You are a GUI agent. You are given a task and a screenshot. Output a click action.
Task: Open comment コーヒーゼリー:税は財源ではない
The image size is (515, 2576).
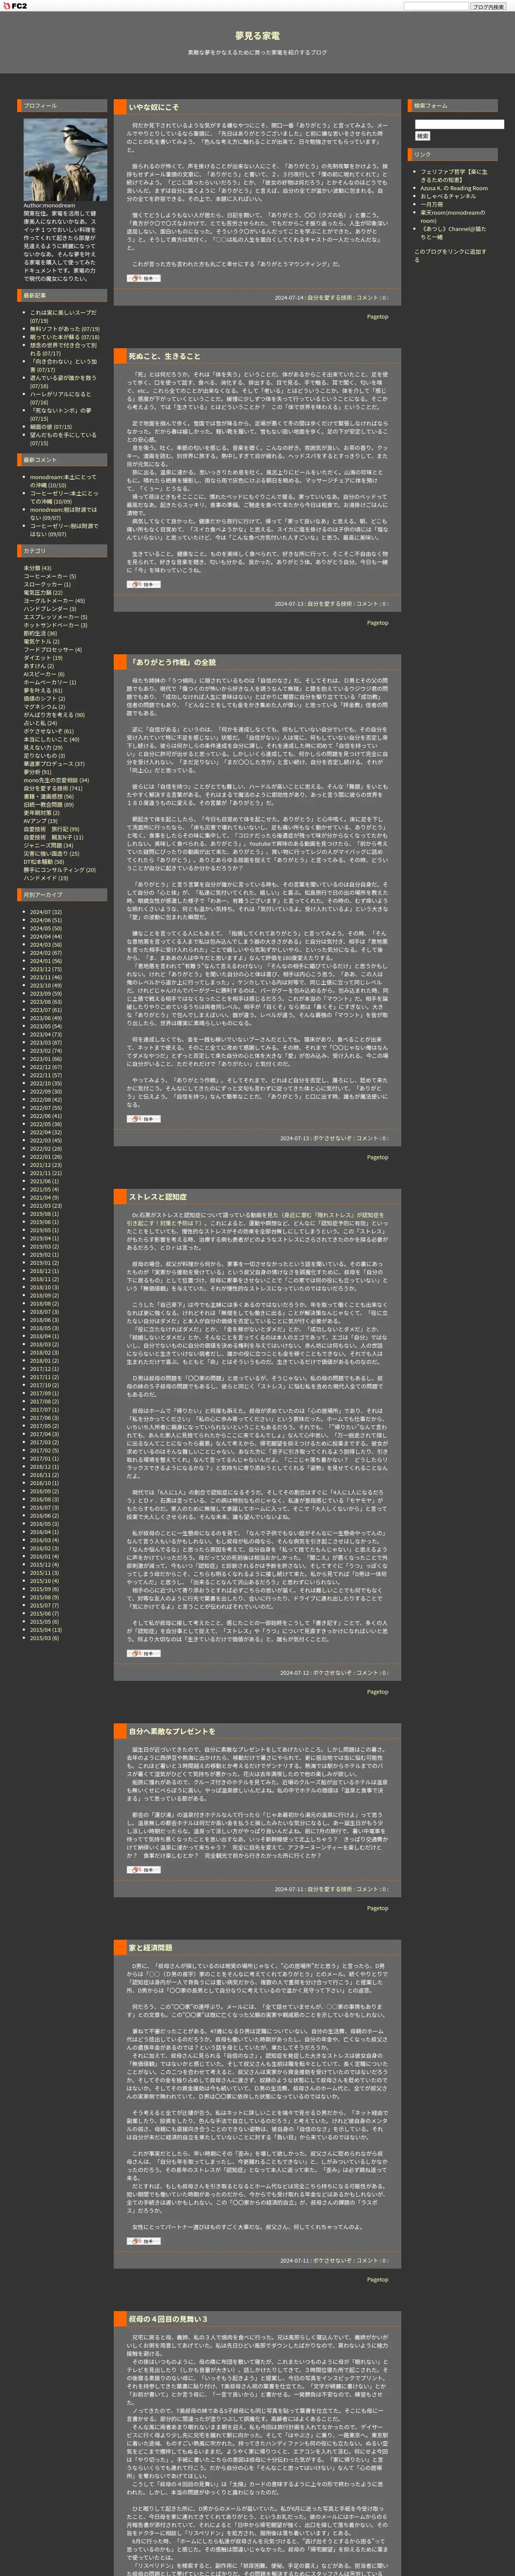click(64, 529)
